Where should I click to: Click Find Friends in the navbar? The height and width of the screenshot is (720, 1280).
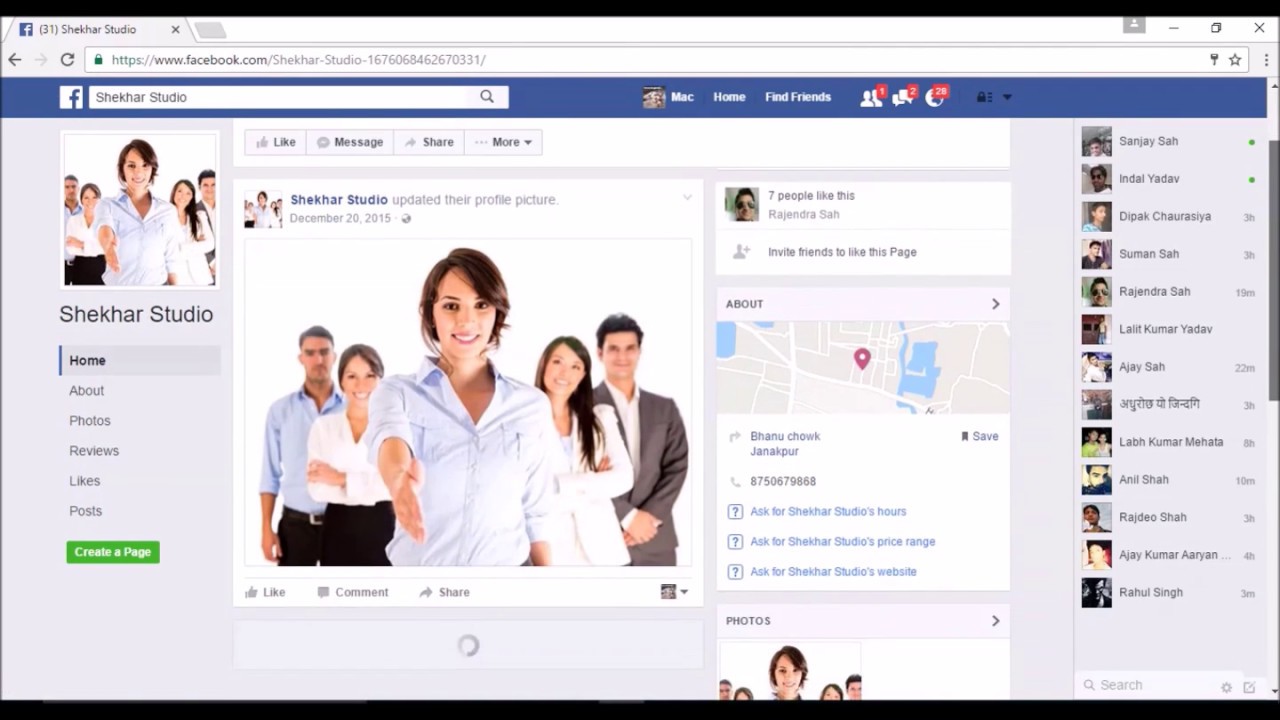(798, 97)
